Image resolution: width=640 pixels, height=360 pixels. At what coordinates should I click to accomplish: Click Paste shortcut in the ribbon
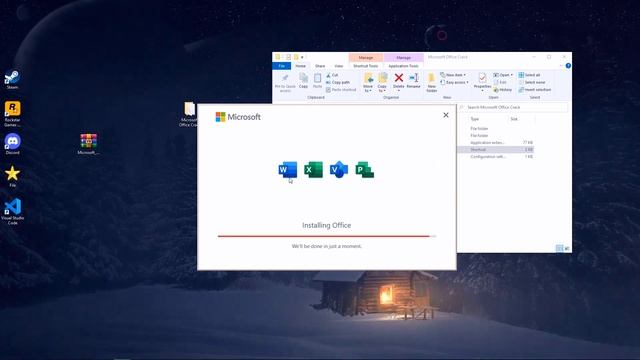(x=341, y=90)
